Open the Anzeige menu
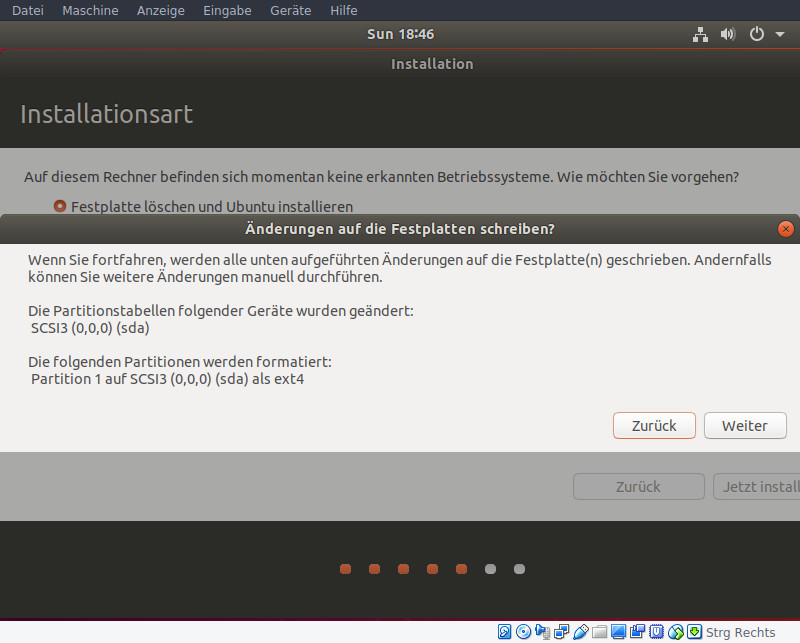Viewport: 800px width, 643px height. pos(161,10)
